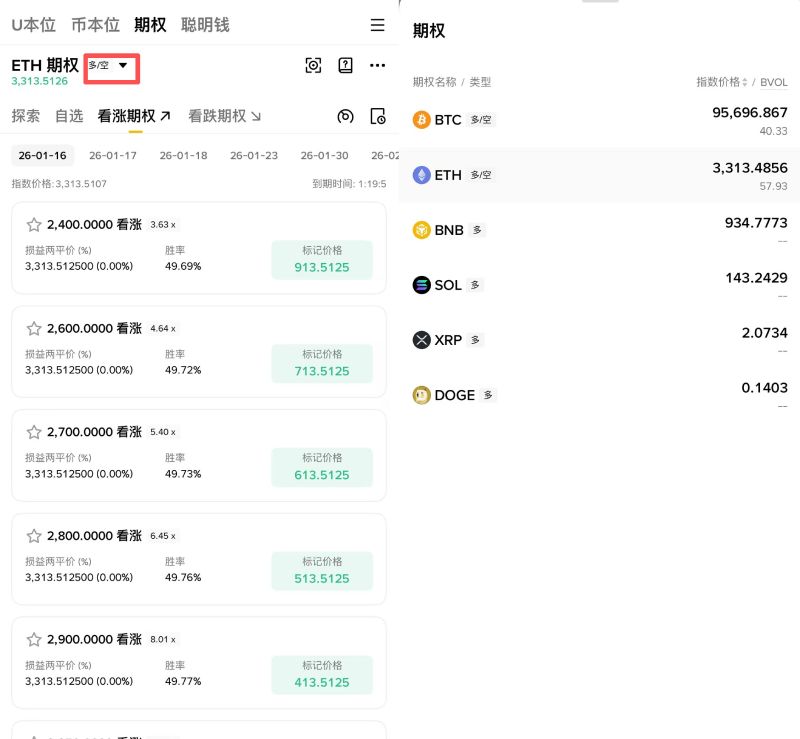Click the 多 tag next to DOGE
This screenshot has height=739, width=800.
click(488, 395)
